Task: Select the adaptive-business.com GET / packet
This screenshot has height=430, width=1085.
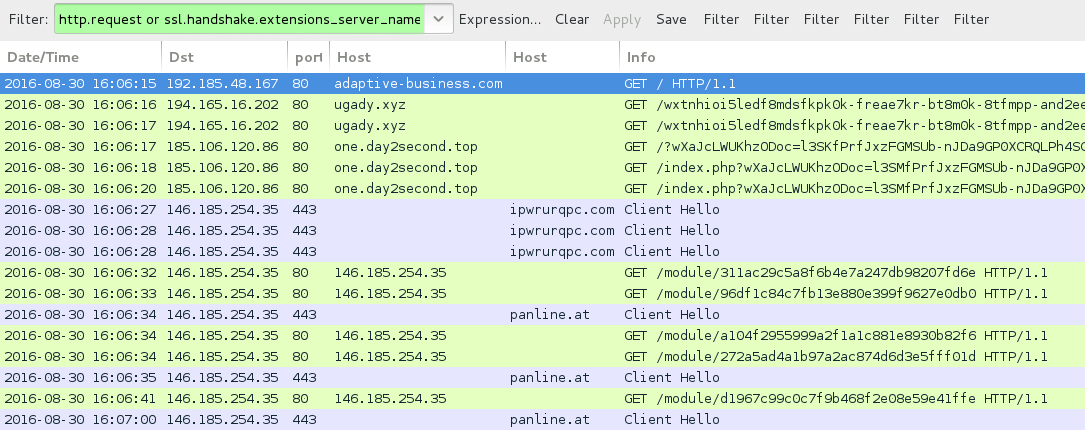Action: (418, 83)
